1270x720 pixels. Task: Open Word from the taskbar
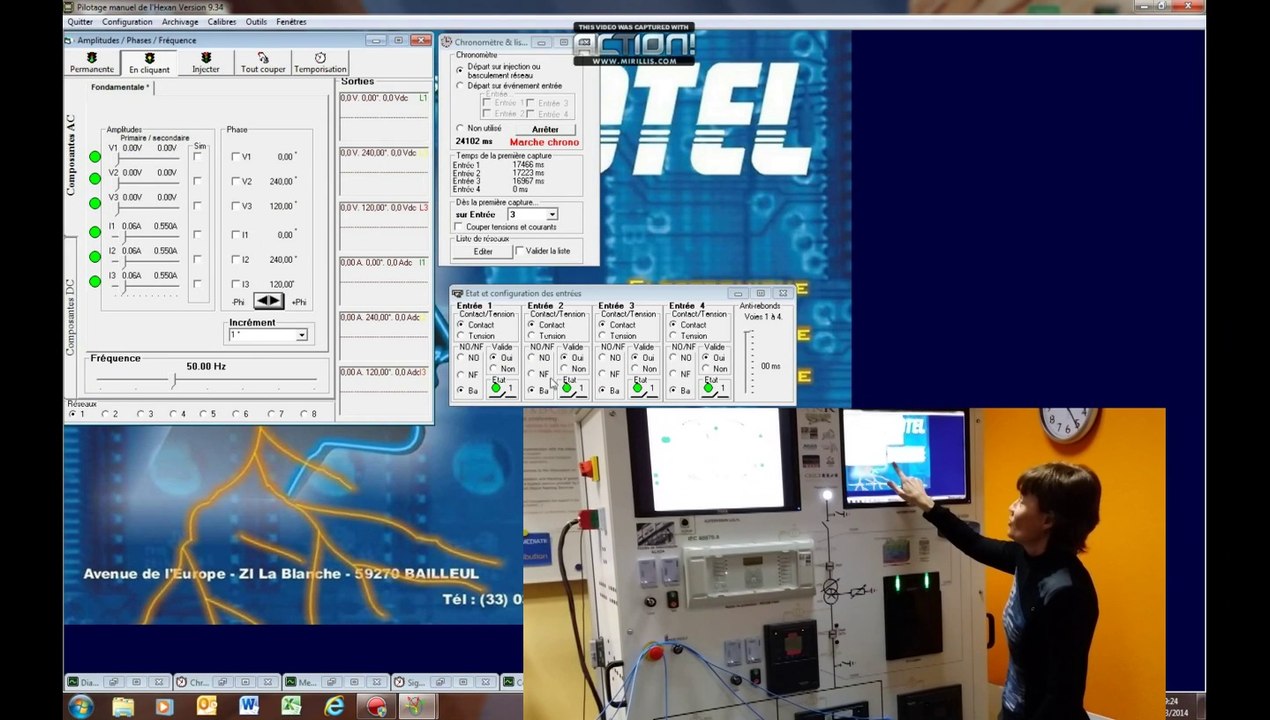point(249,706)
